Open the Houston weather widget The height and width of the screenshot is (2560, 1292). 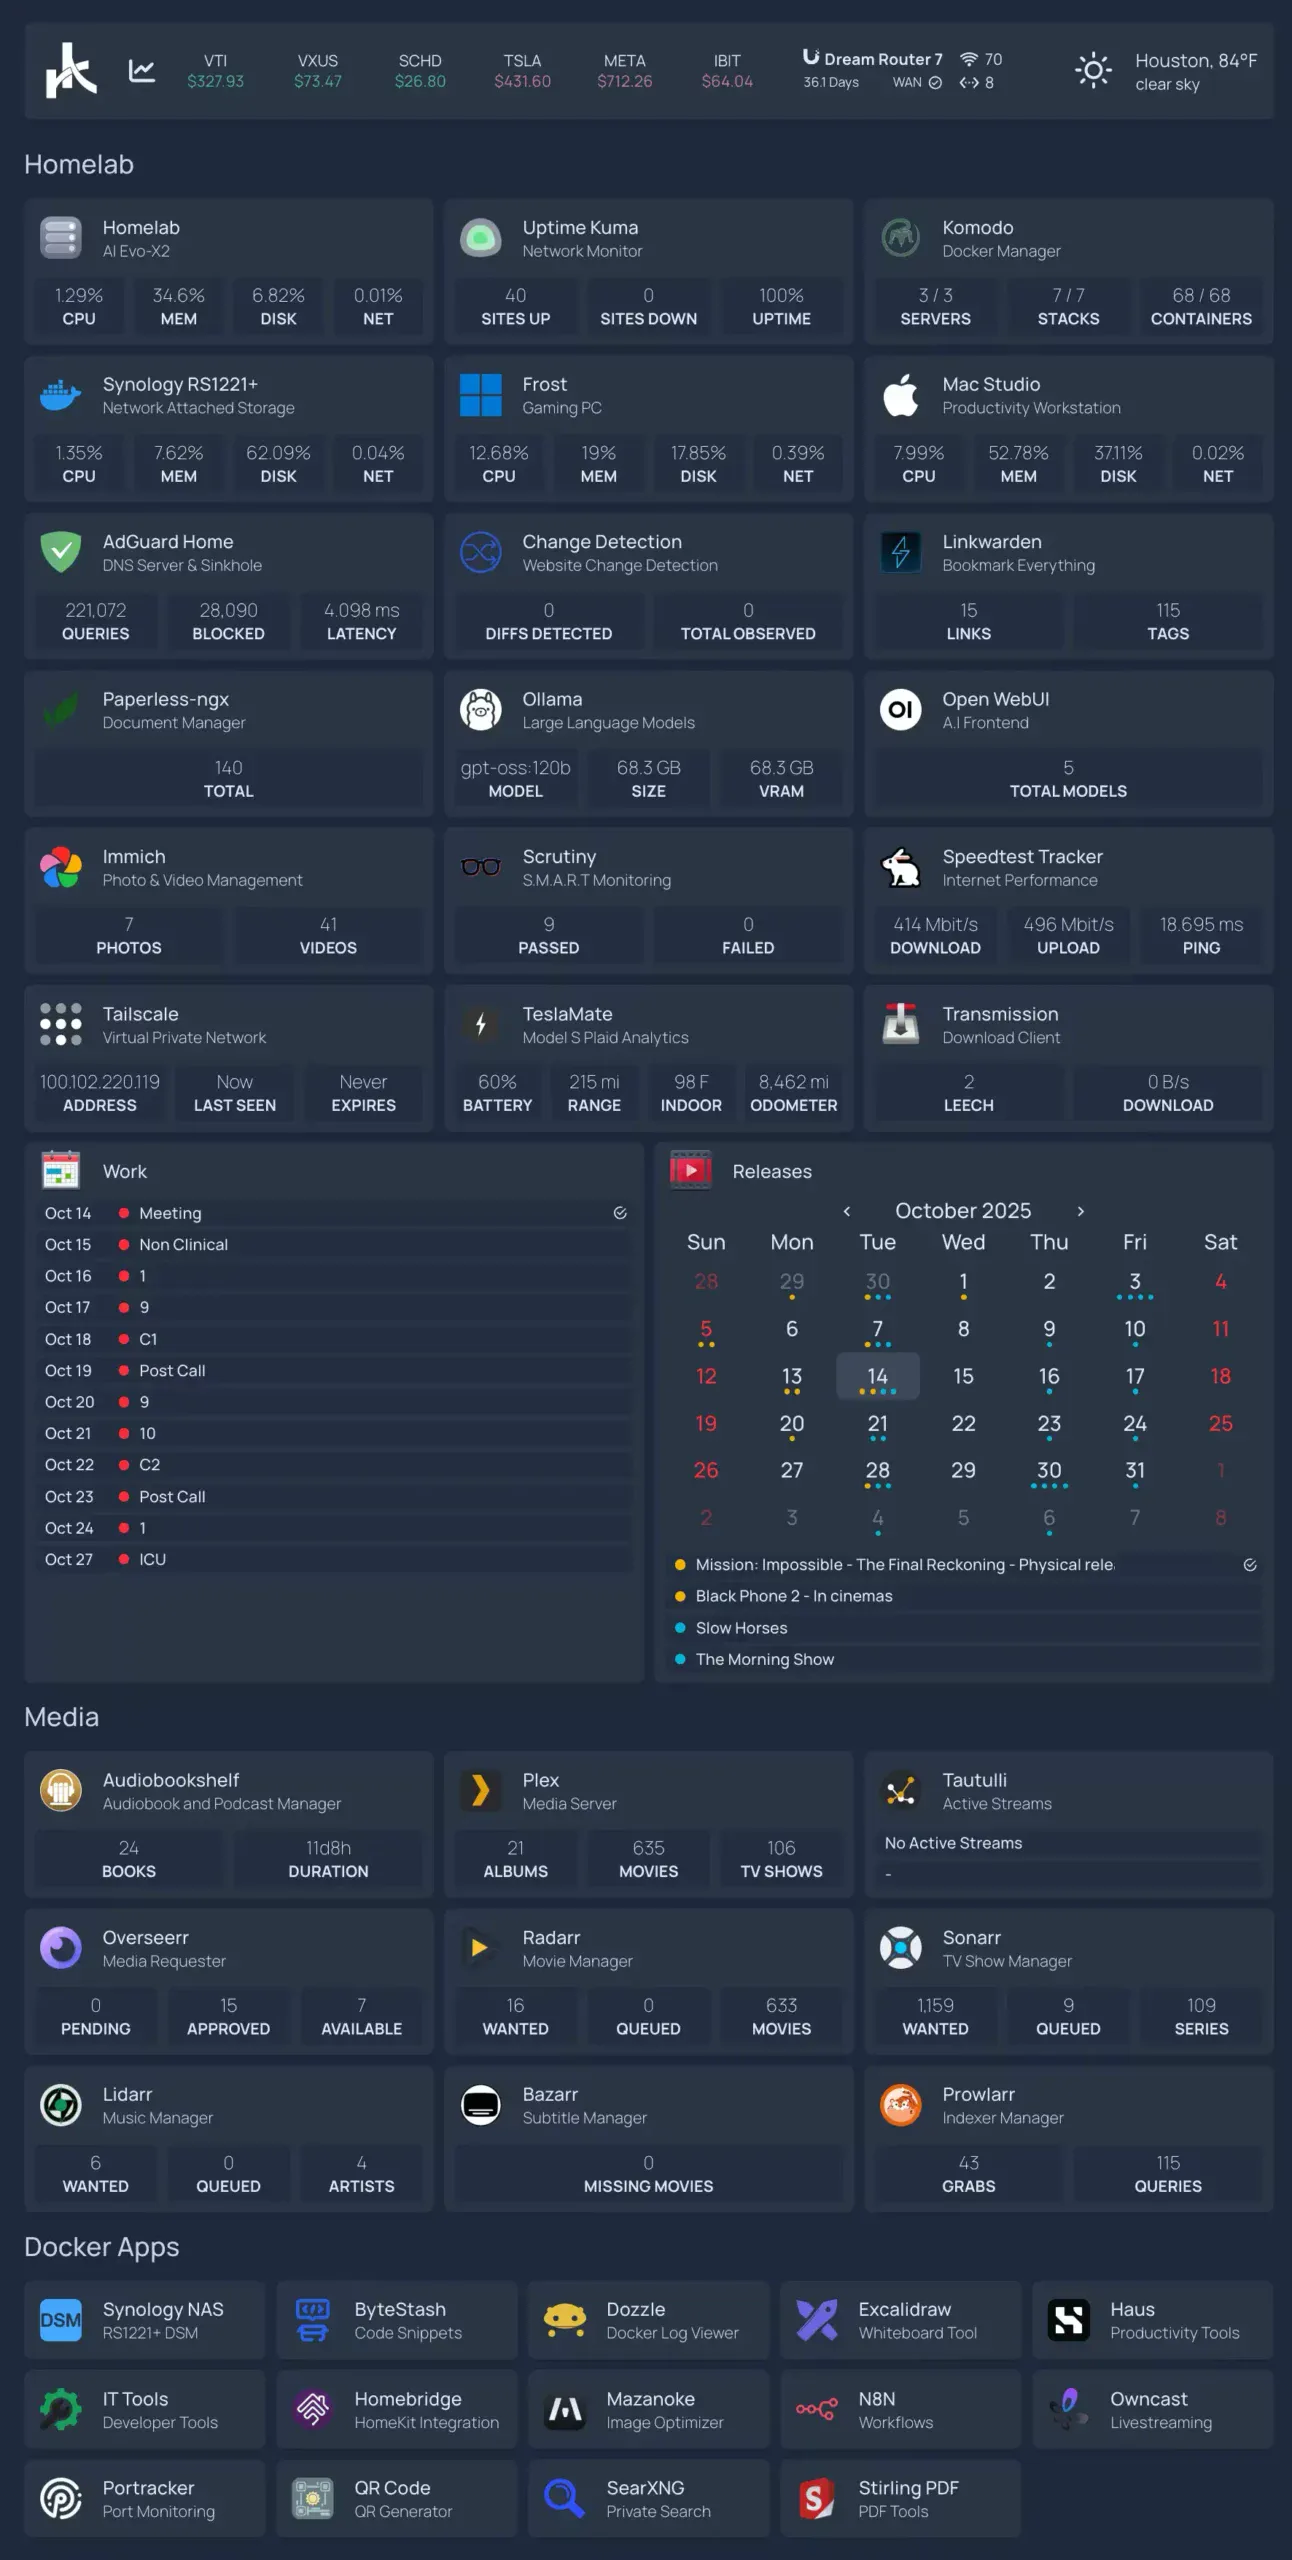pyautogui.click(x=1166, y=71)
